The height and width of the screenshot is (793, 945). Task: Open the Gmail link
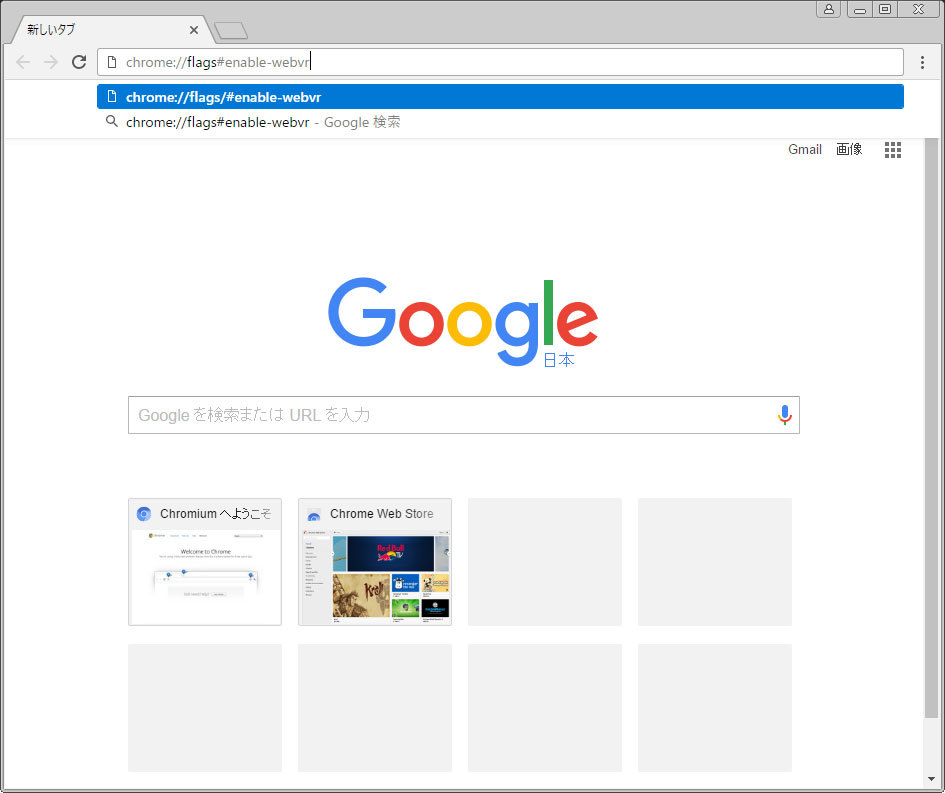[805, 149]
